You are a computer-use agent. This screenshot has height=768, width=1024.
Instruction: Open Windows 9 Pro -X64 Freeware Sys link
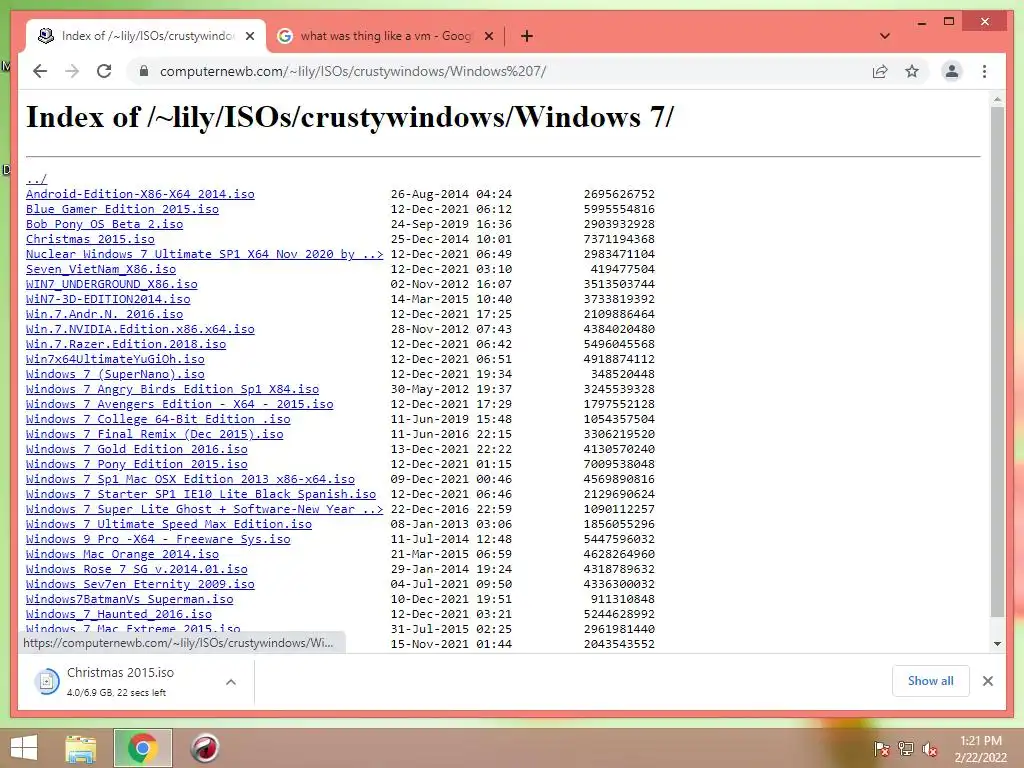pyautogui.click(x=158, y=539)
